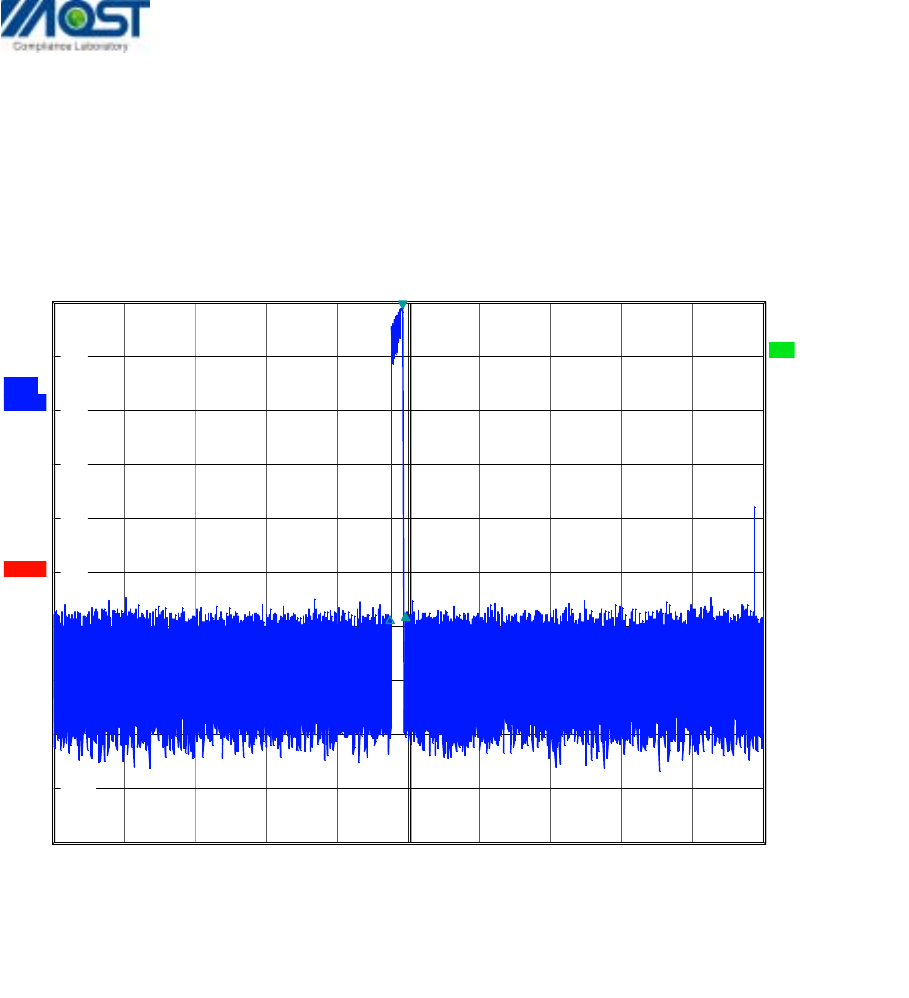The width and height of the screenshot is (909, 998).
Task: Click the narrow blue spike near the plot's right edge
Action: tap(754, 560)
